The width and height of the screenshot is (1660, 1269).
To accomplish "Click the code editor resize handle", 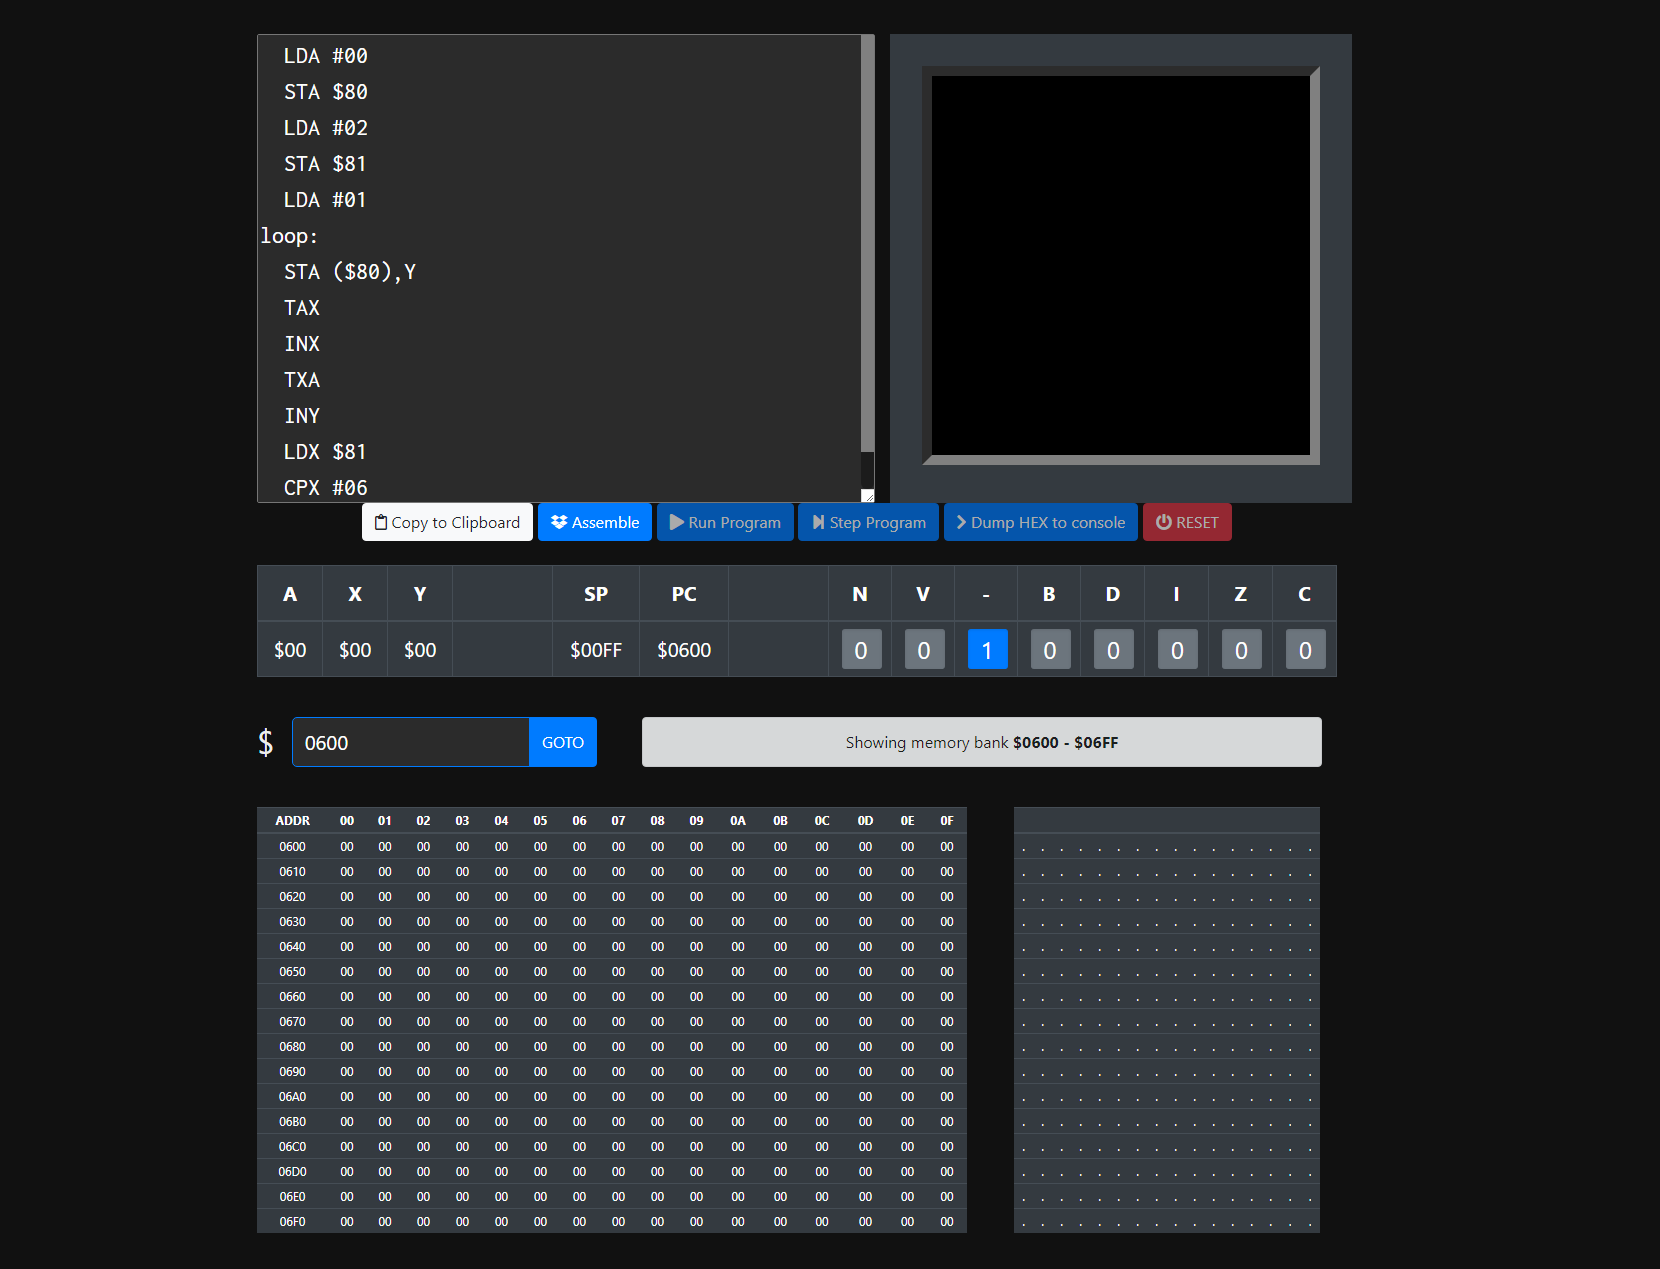I will click(x=868, y=496).
